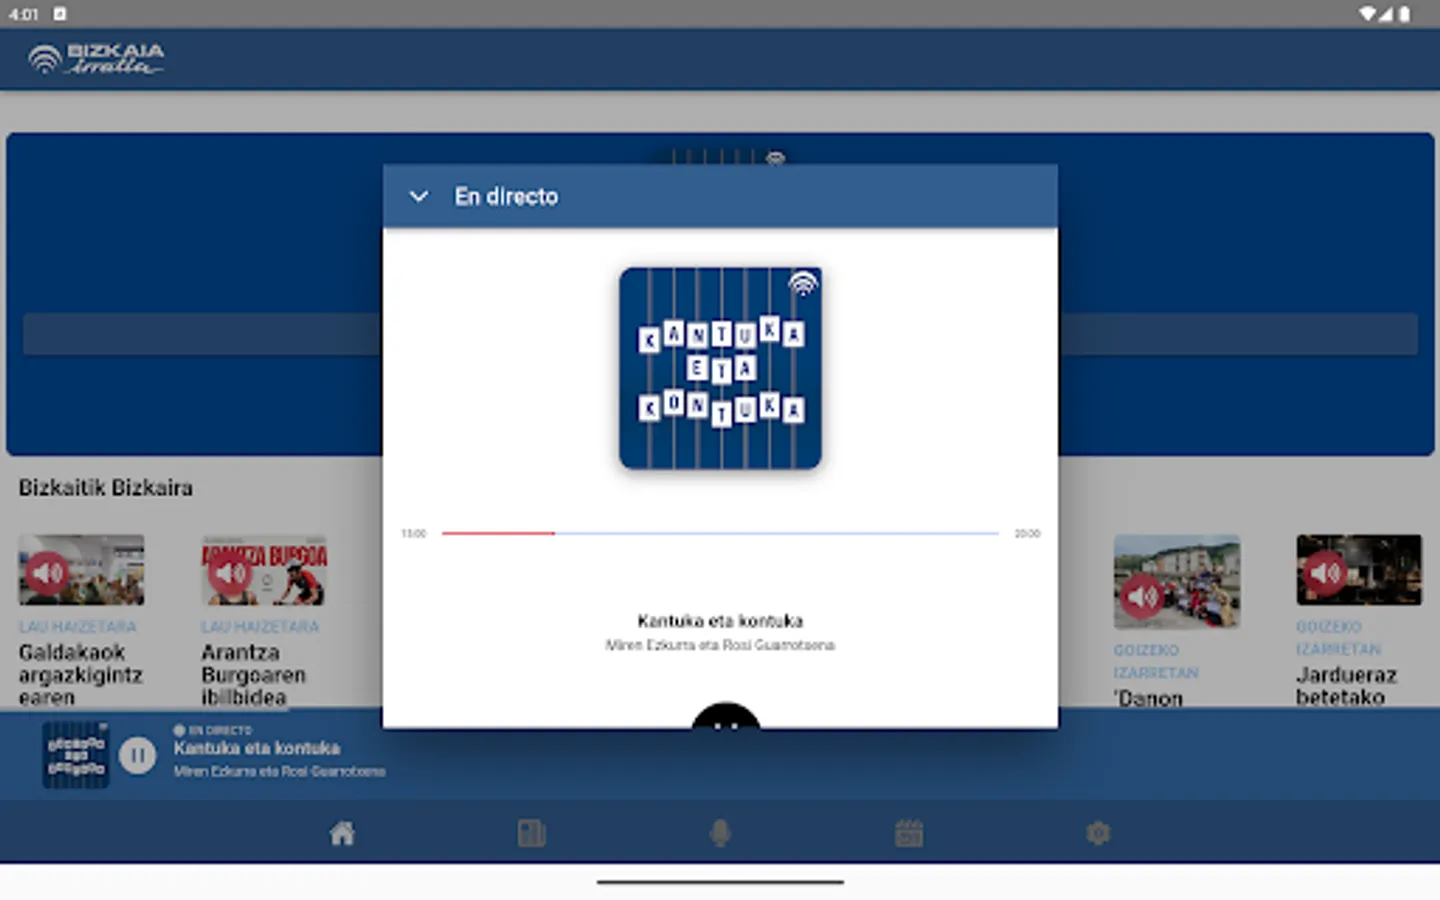Select the microphone (podcasts) icon

(x=720, y=832)
